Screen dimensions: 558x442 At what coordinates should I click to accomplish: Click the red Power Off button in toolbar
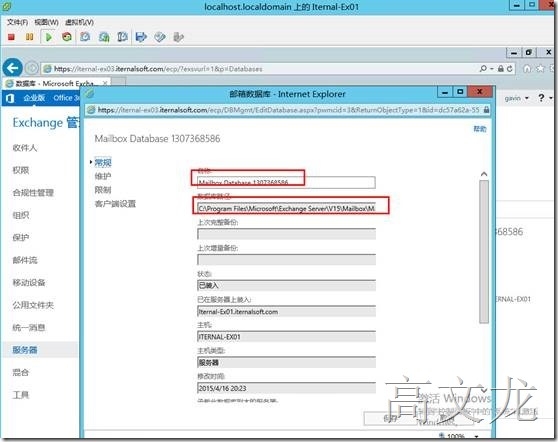11,37
